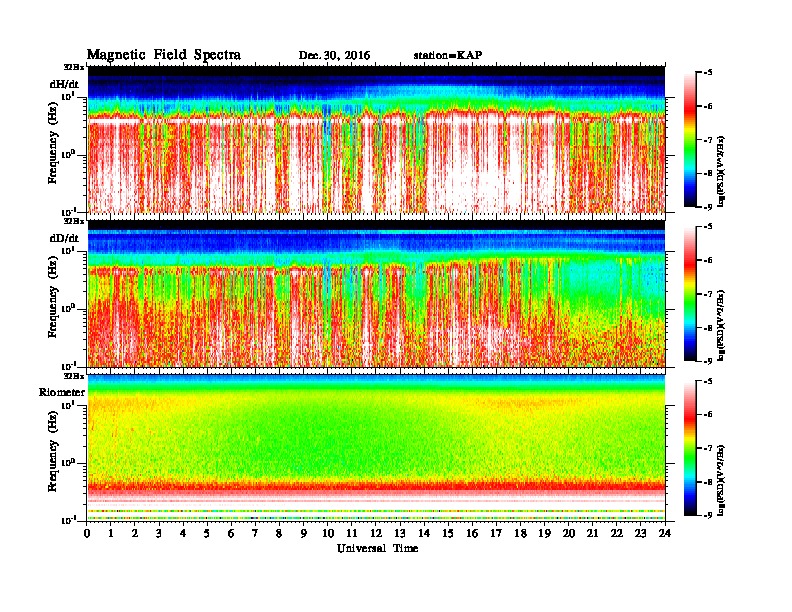Click hour "8" on the Universal Time axis
The image size is (792, 612).
[x=279, y=533]
